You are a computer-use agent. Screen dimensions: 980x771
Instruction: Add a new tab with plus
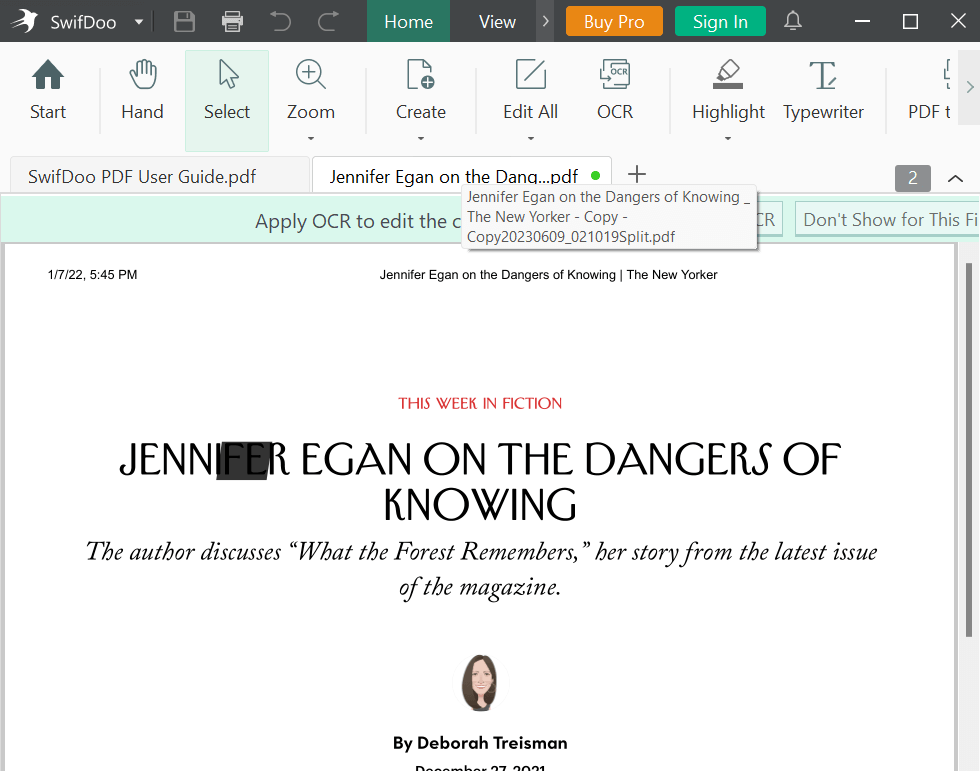(x=636, y=174)
